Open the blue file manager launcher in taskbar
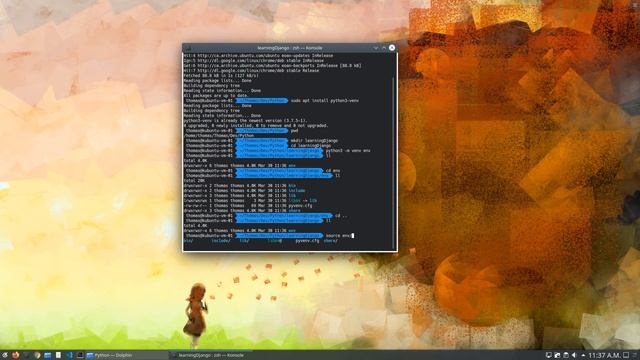The height and width of the screenshot is (360, 640). click(x=48, y=356)
